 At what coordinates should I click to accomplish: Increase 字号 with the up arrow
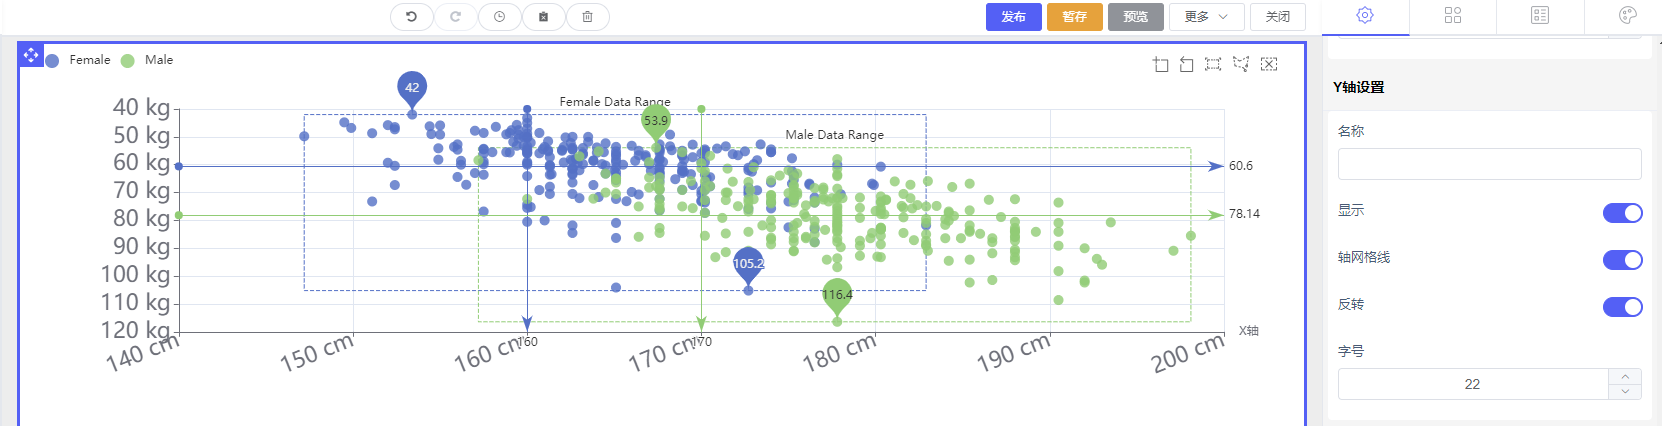tap(1625, 377)
